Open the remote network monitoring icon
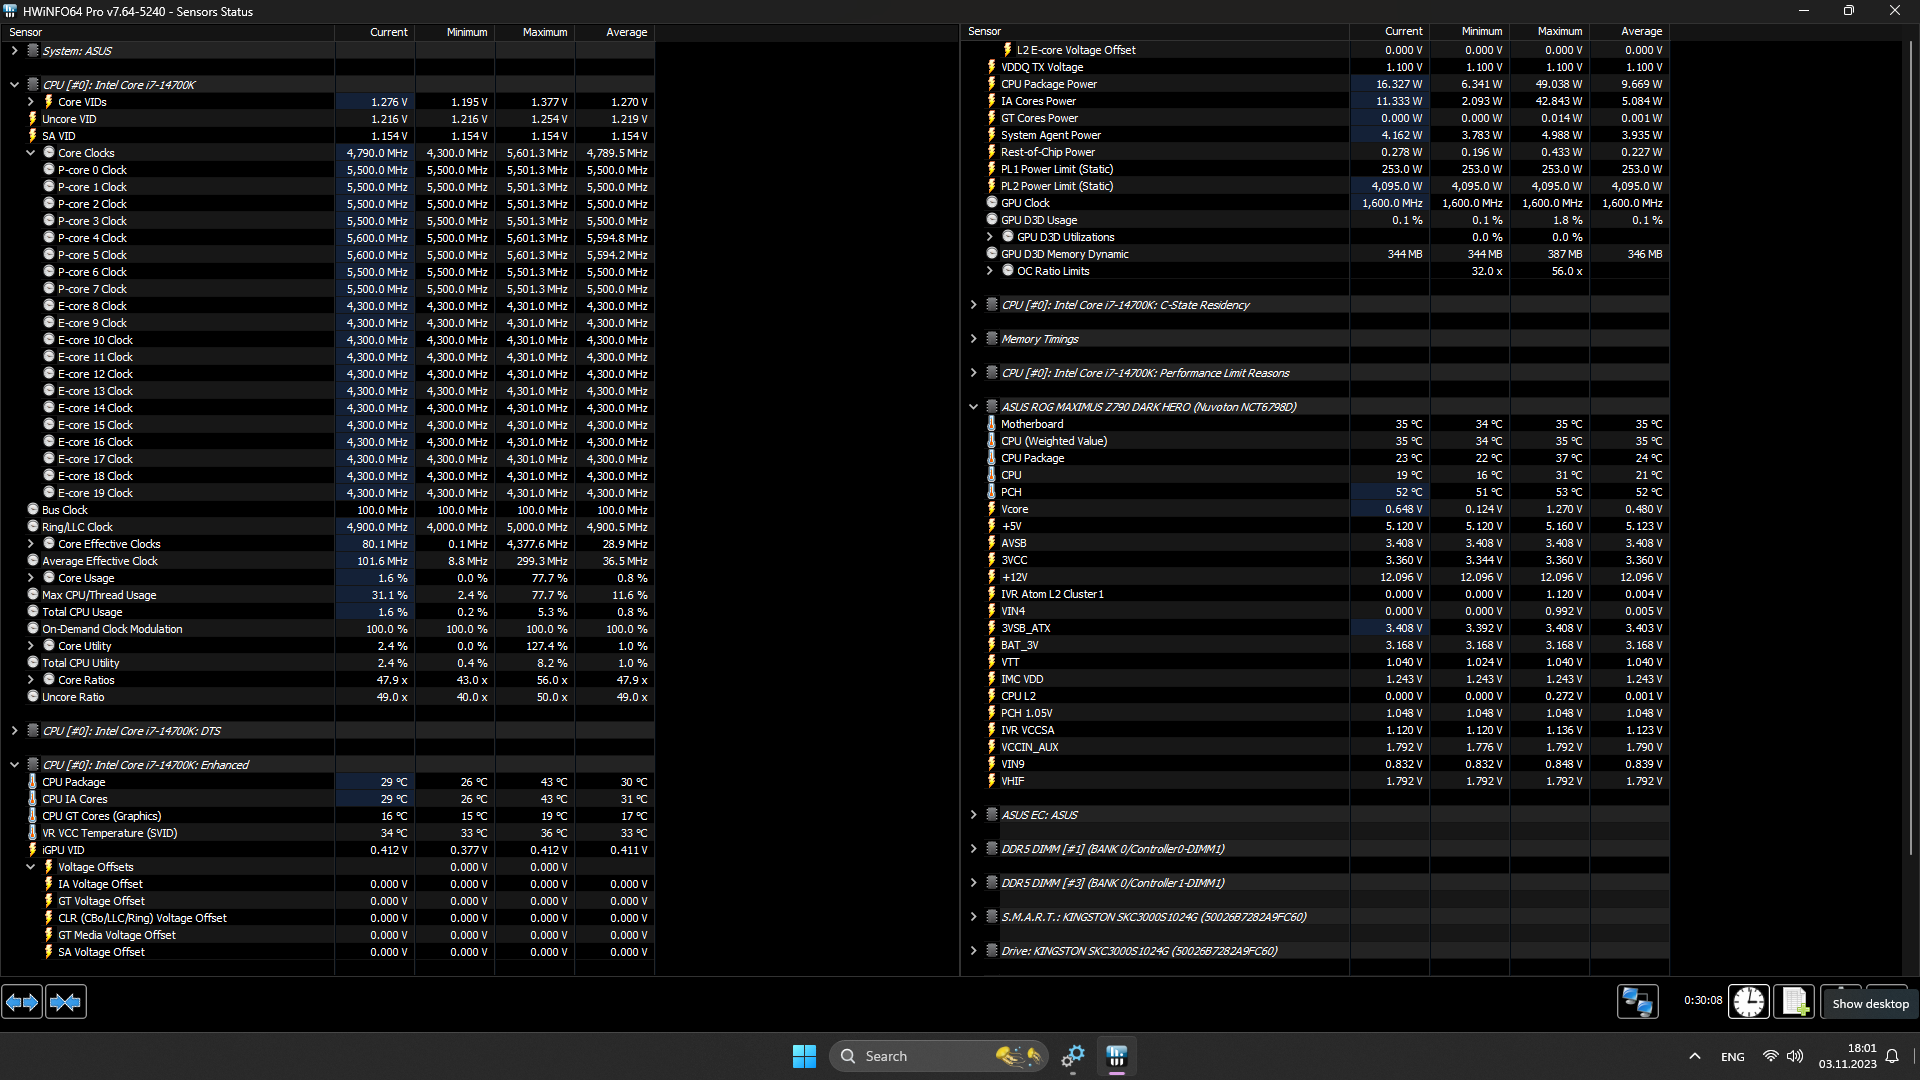Image resolution: width=1920 pixels, height=1080 pixels. [1637, 1002]
